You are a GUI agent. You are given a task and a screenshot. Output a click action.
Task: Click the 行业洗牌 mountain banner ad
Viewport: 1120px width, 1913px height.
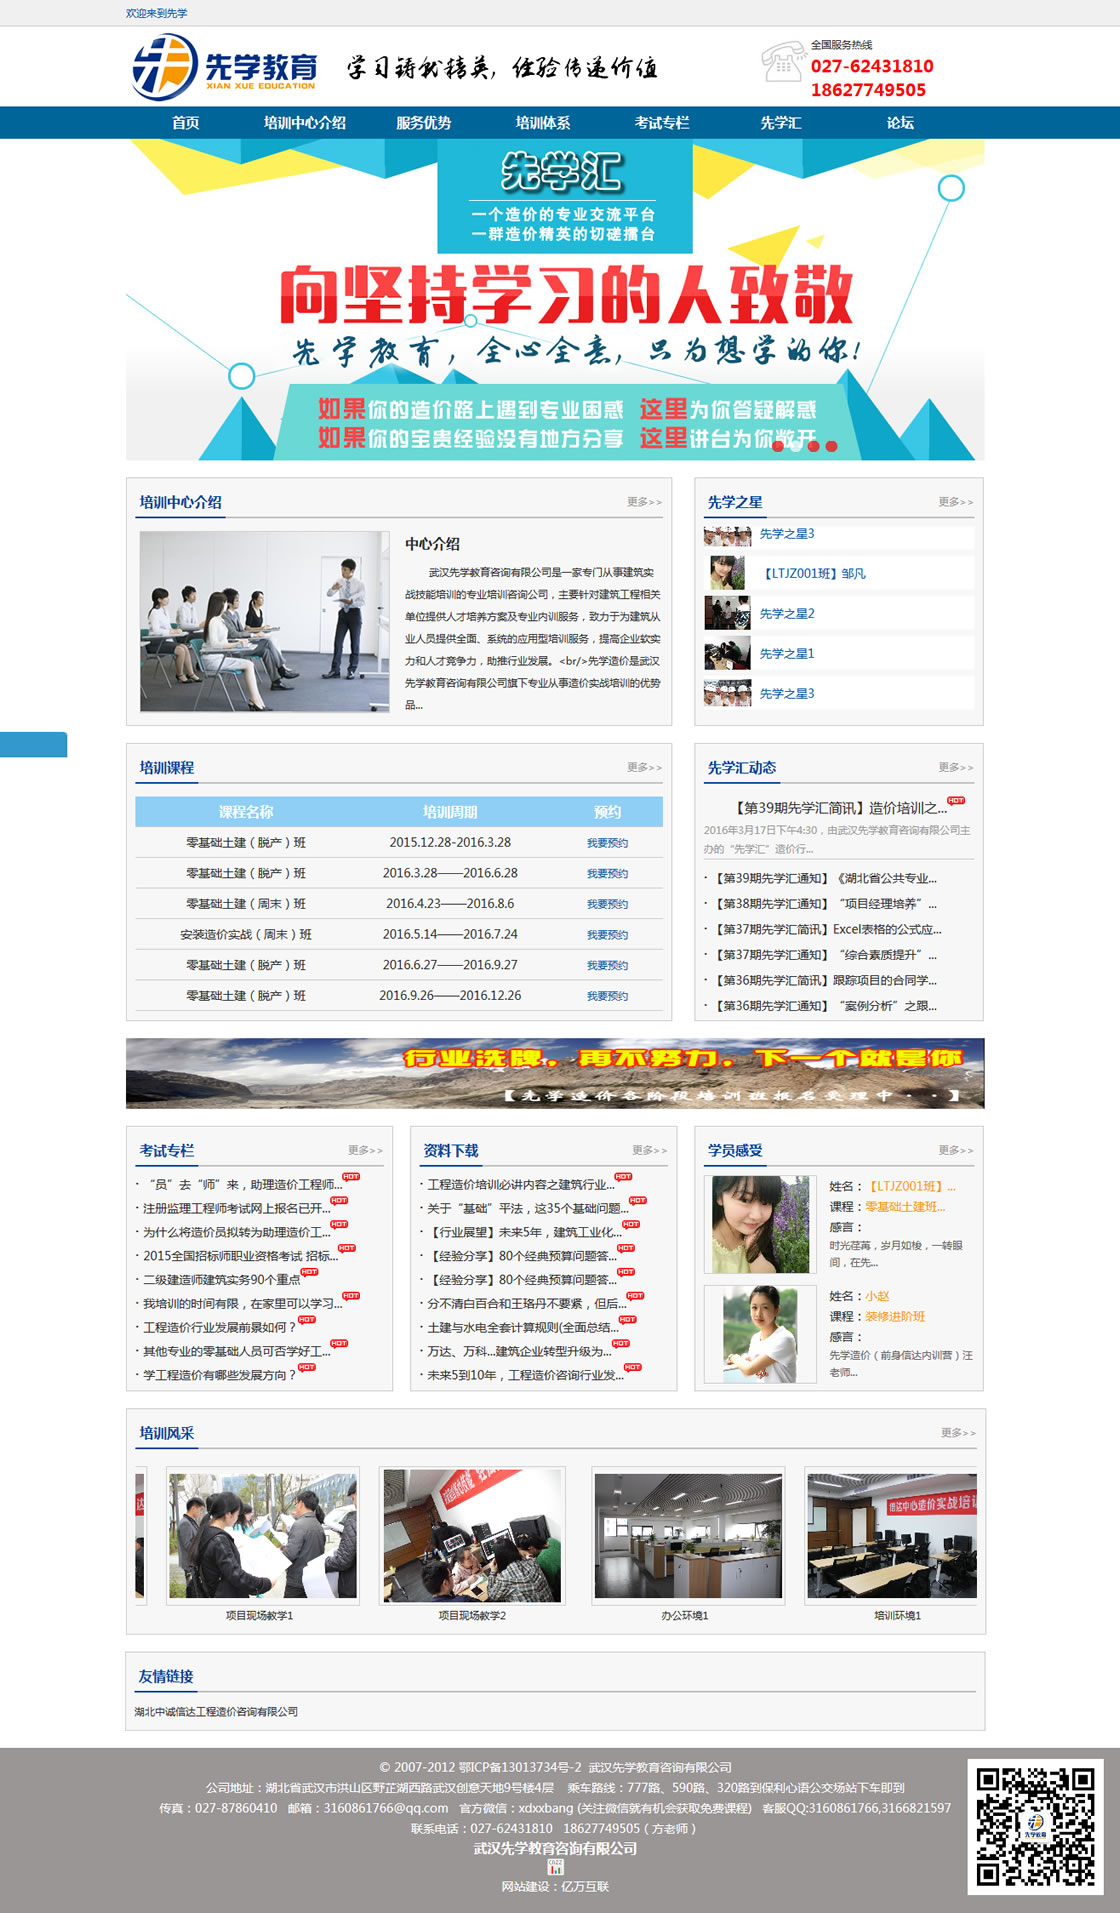tap(555, 1073)
